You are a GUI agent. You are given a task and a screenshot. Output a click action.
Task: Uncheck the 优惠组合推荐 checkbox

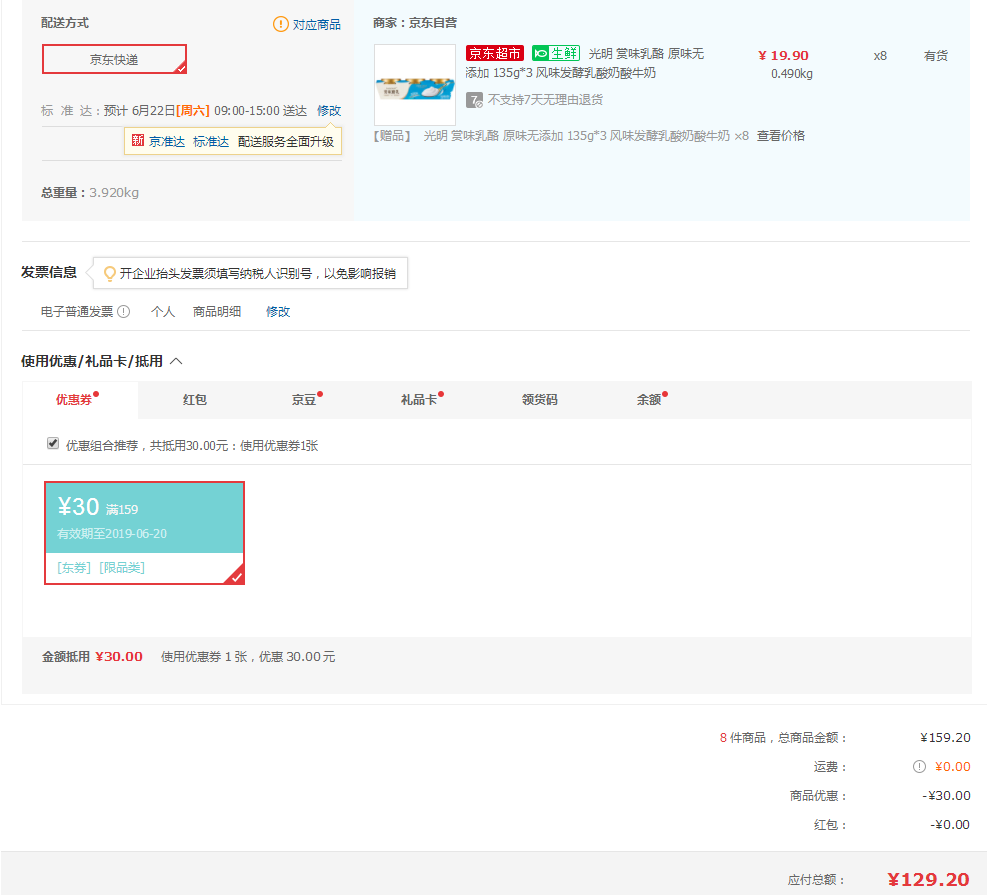[53, 444]
